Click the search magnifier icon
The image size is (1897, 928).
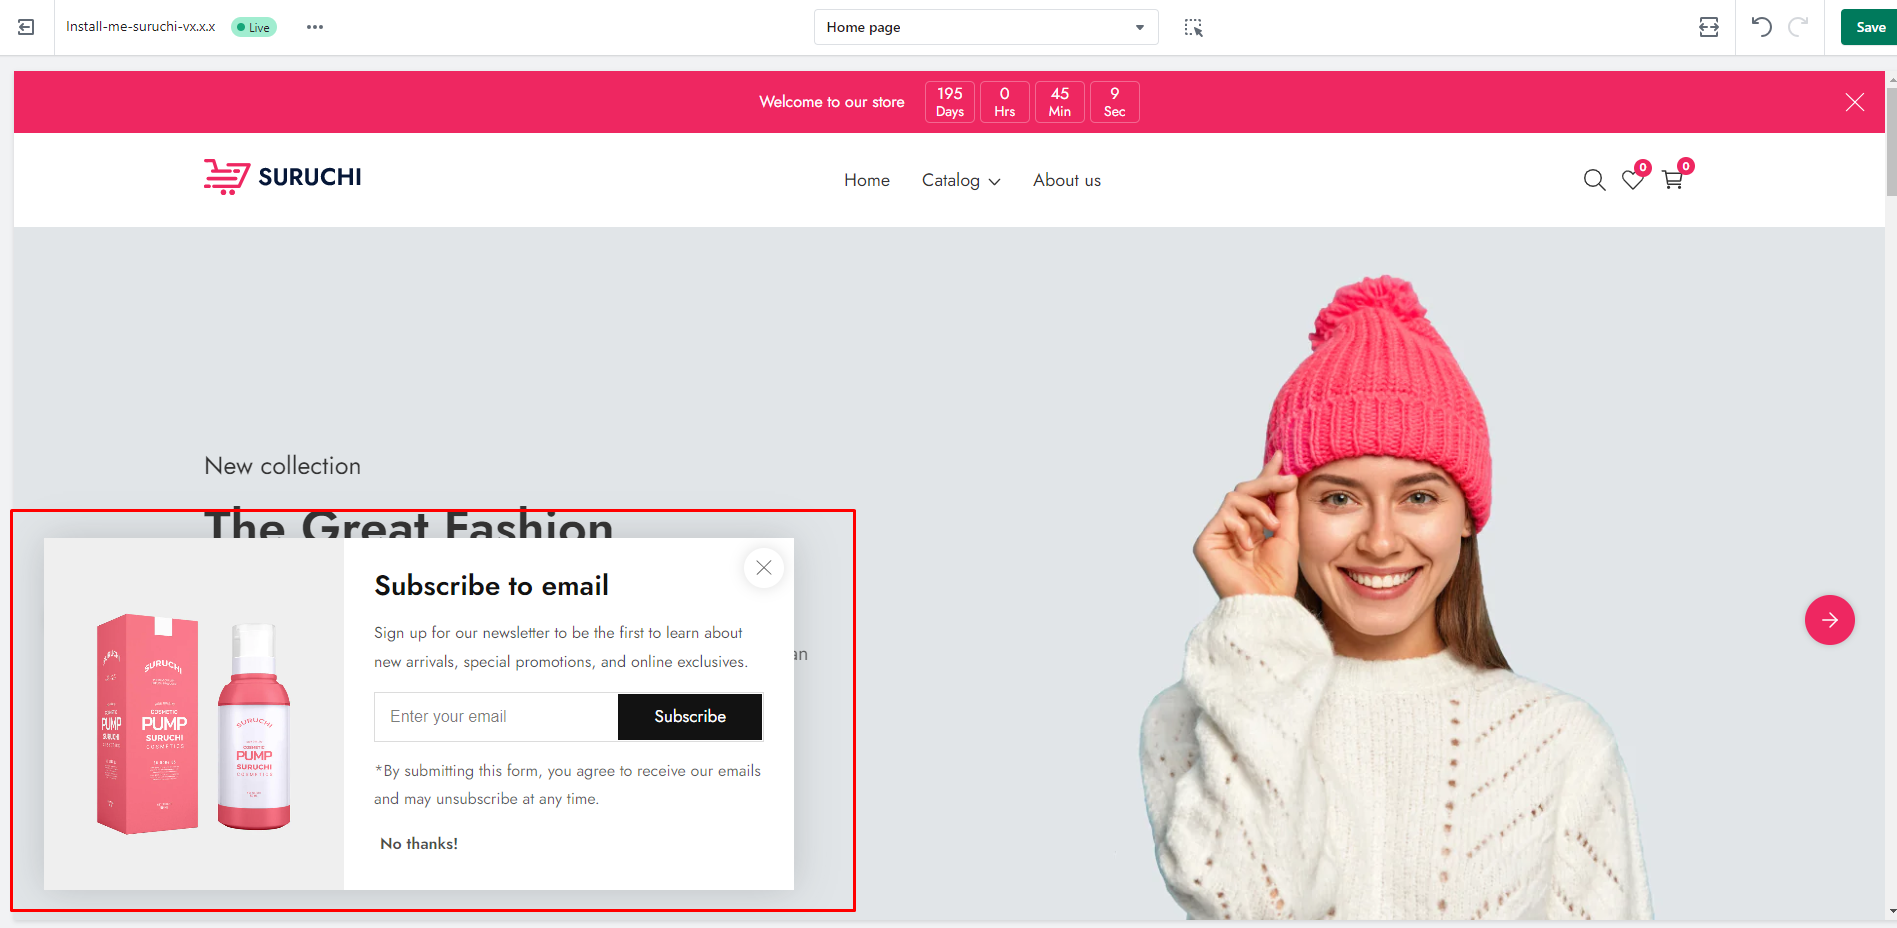point(1595,180)
